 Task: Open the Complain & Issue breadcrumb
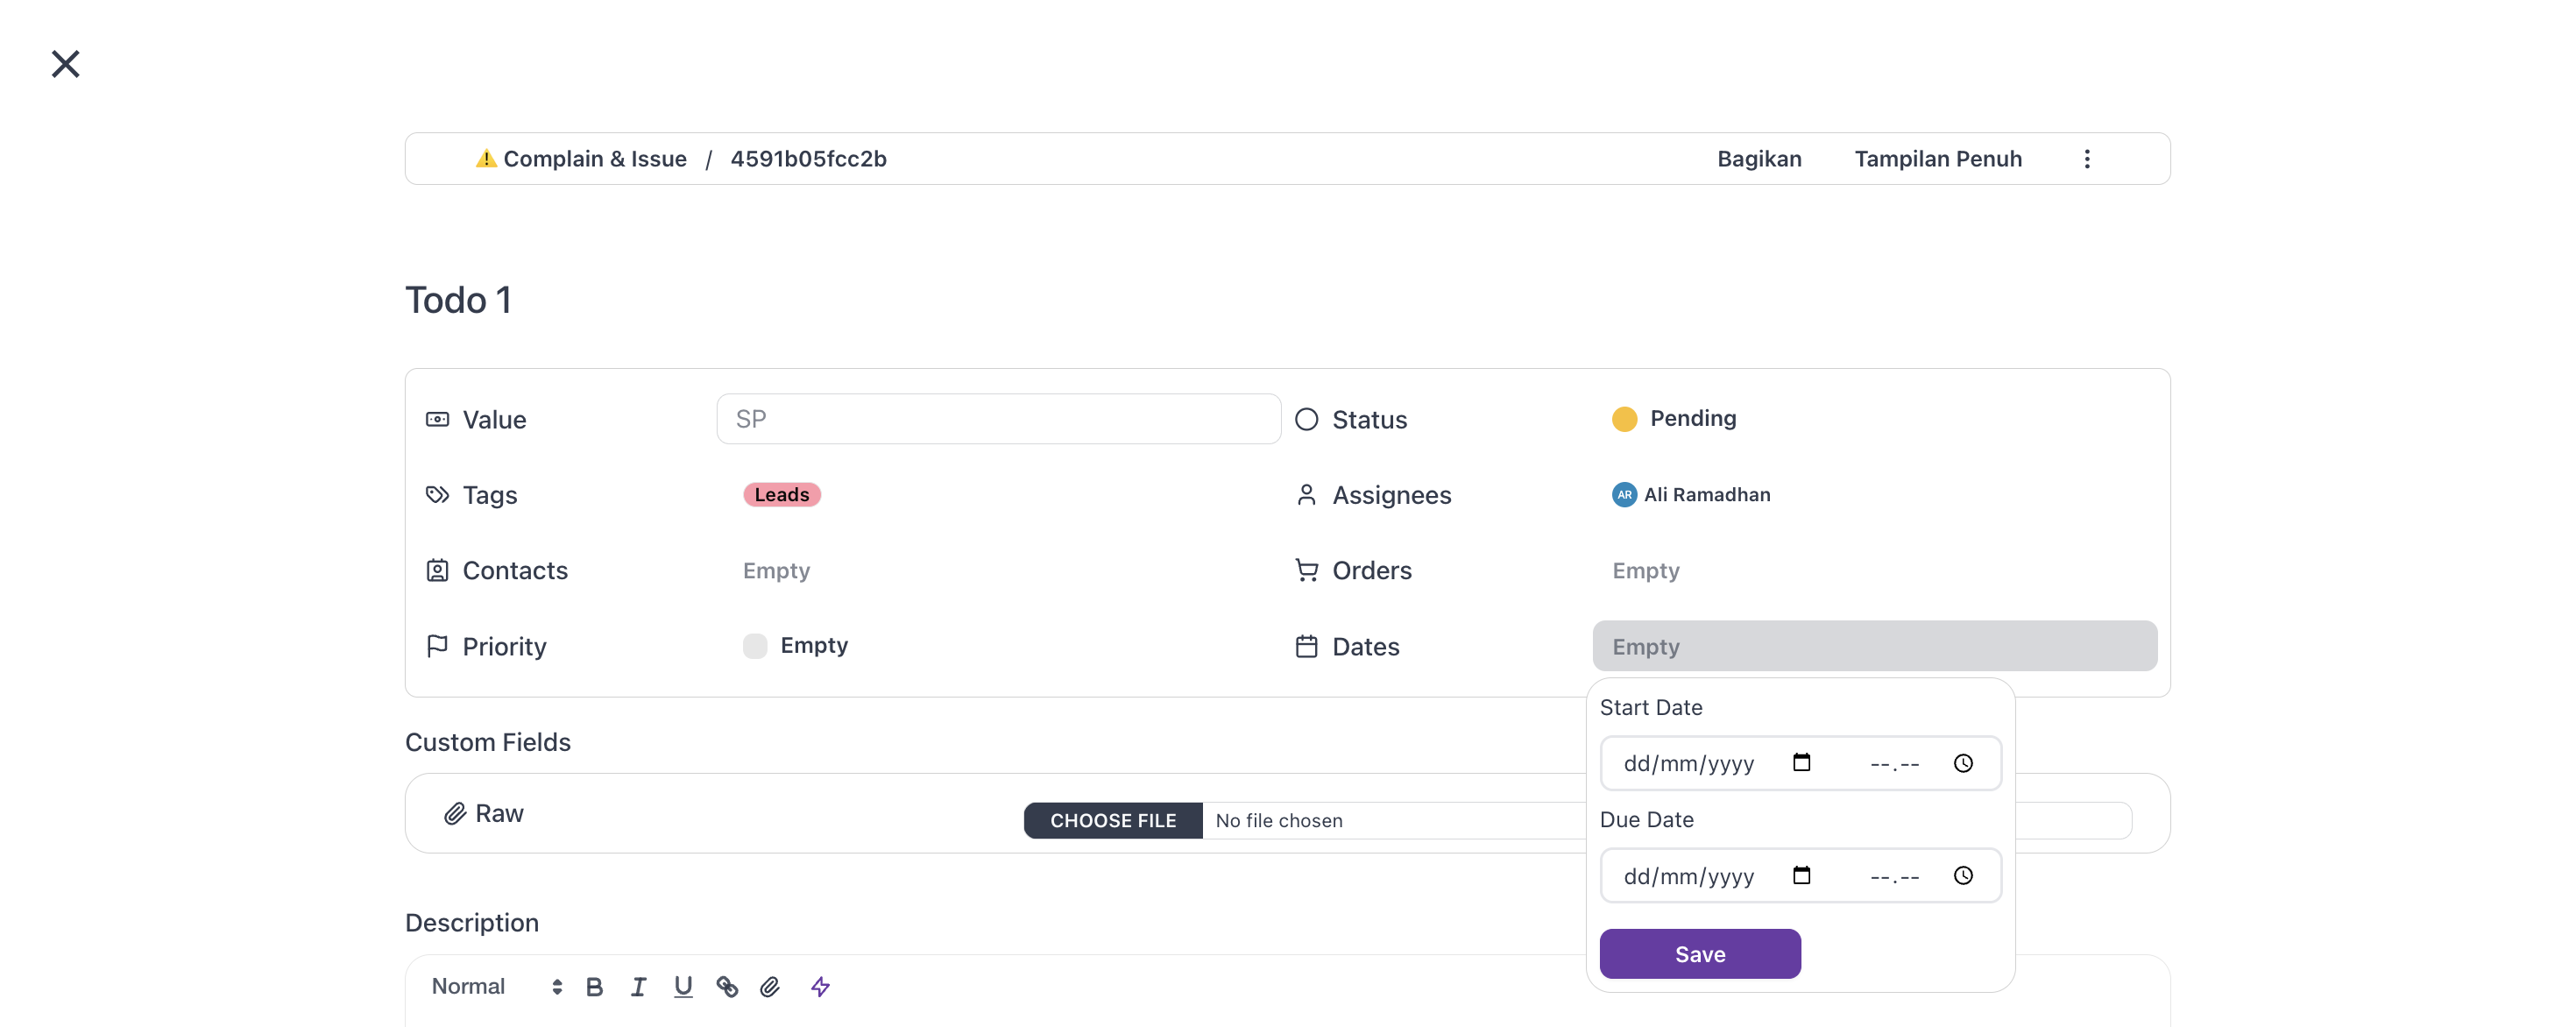click(594, 159)
